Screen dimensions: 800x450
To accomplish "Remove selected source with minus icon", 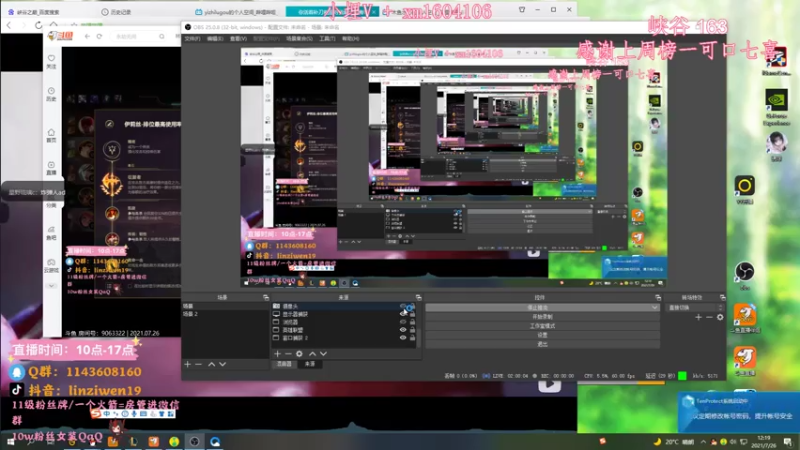I will 288,354.
